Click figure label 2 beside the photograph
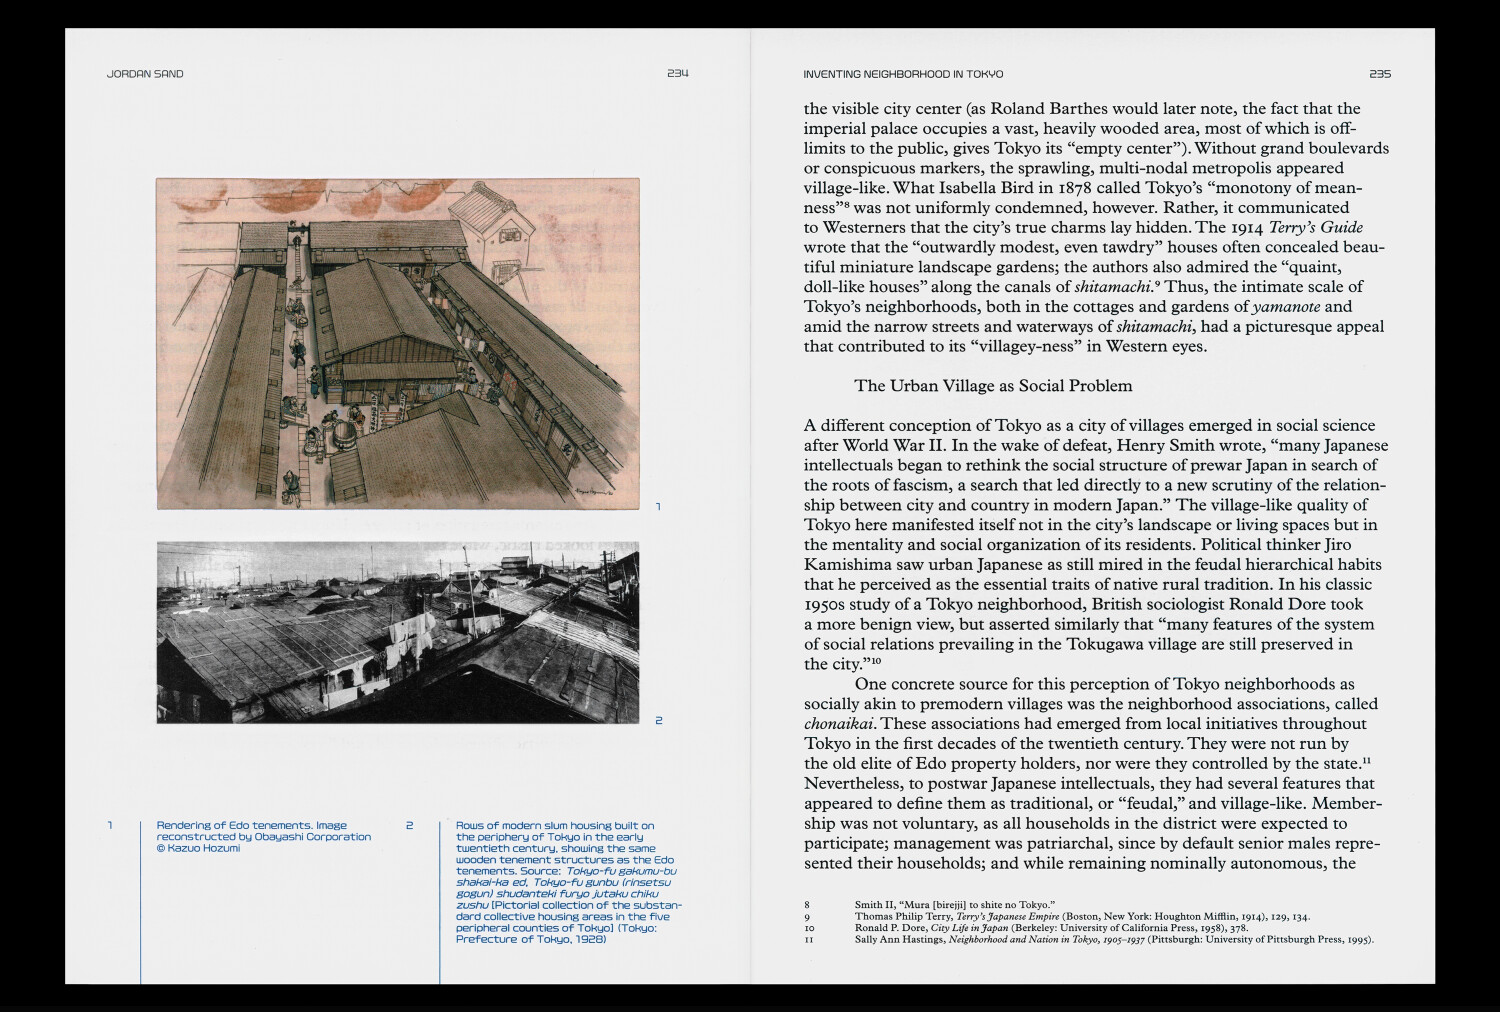 [658, 721]
